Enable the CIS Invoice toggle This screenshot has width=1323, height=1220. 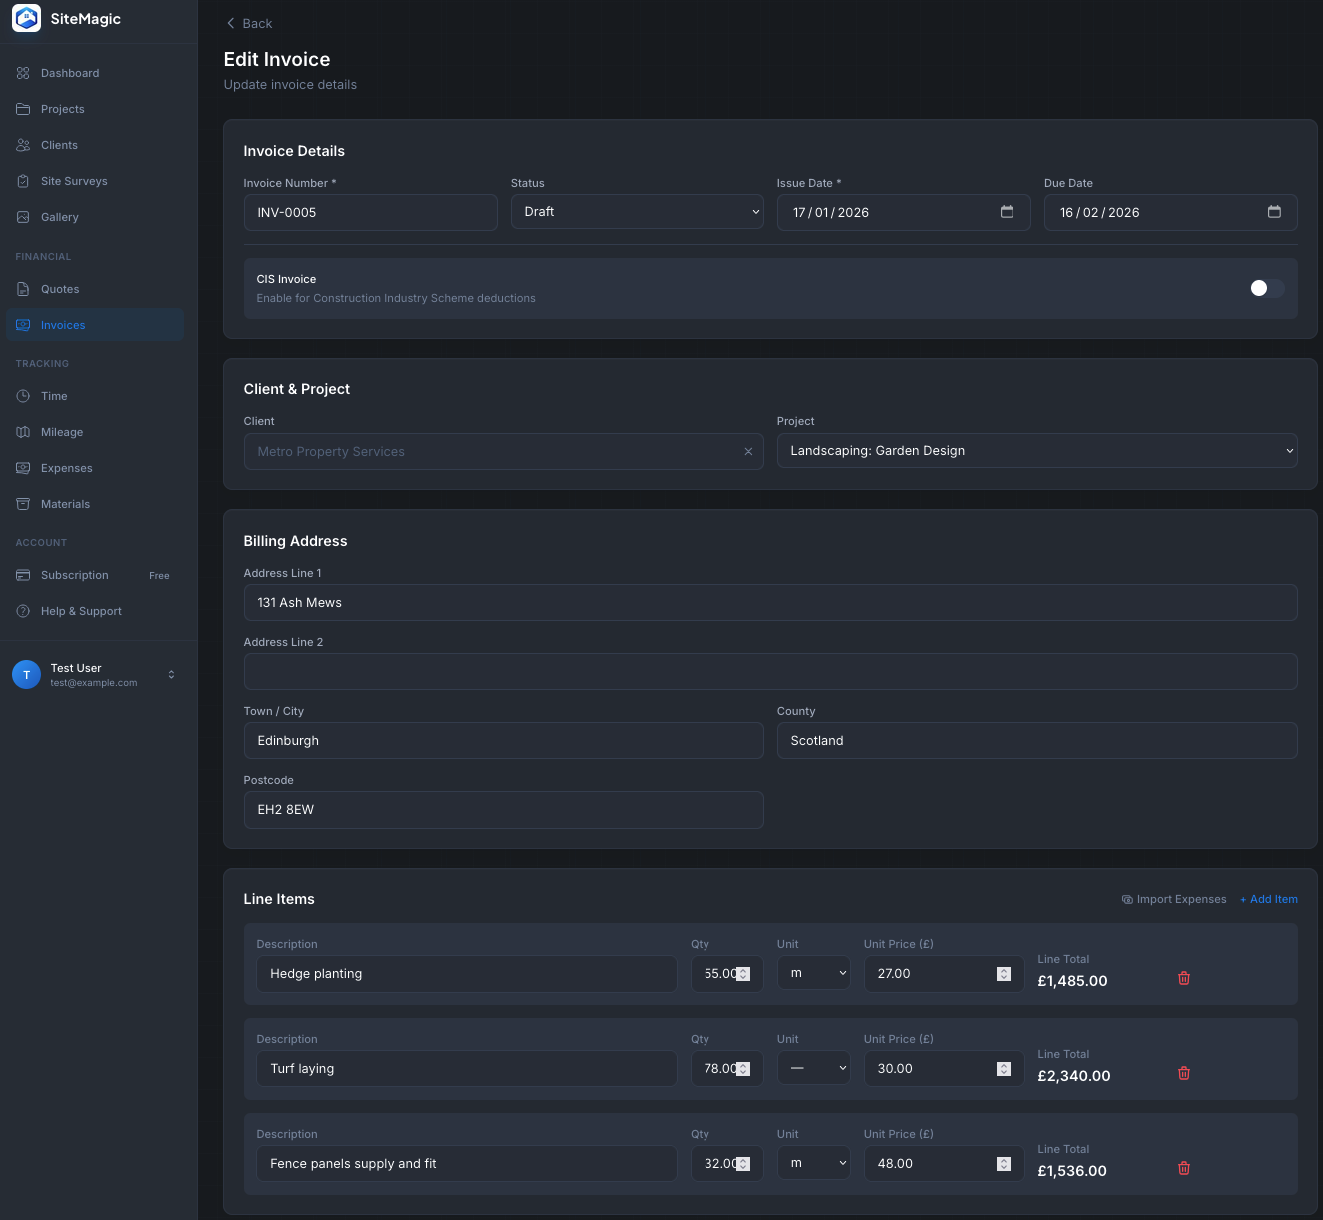1267,288
